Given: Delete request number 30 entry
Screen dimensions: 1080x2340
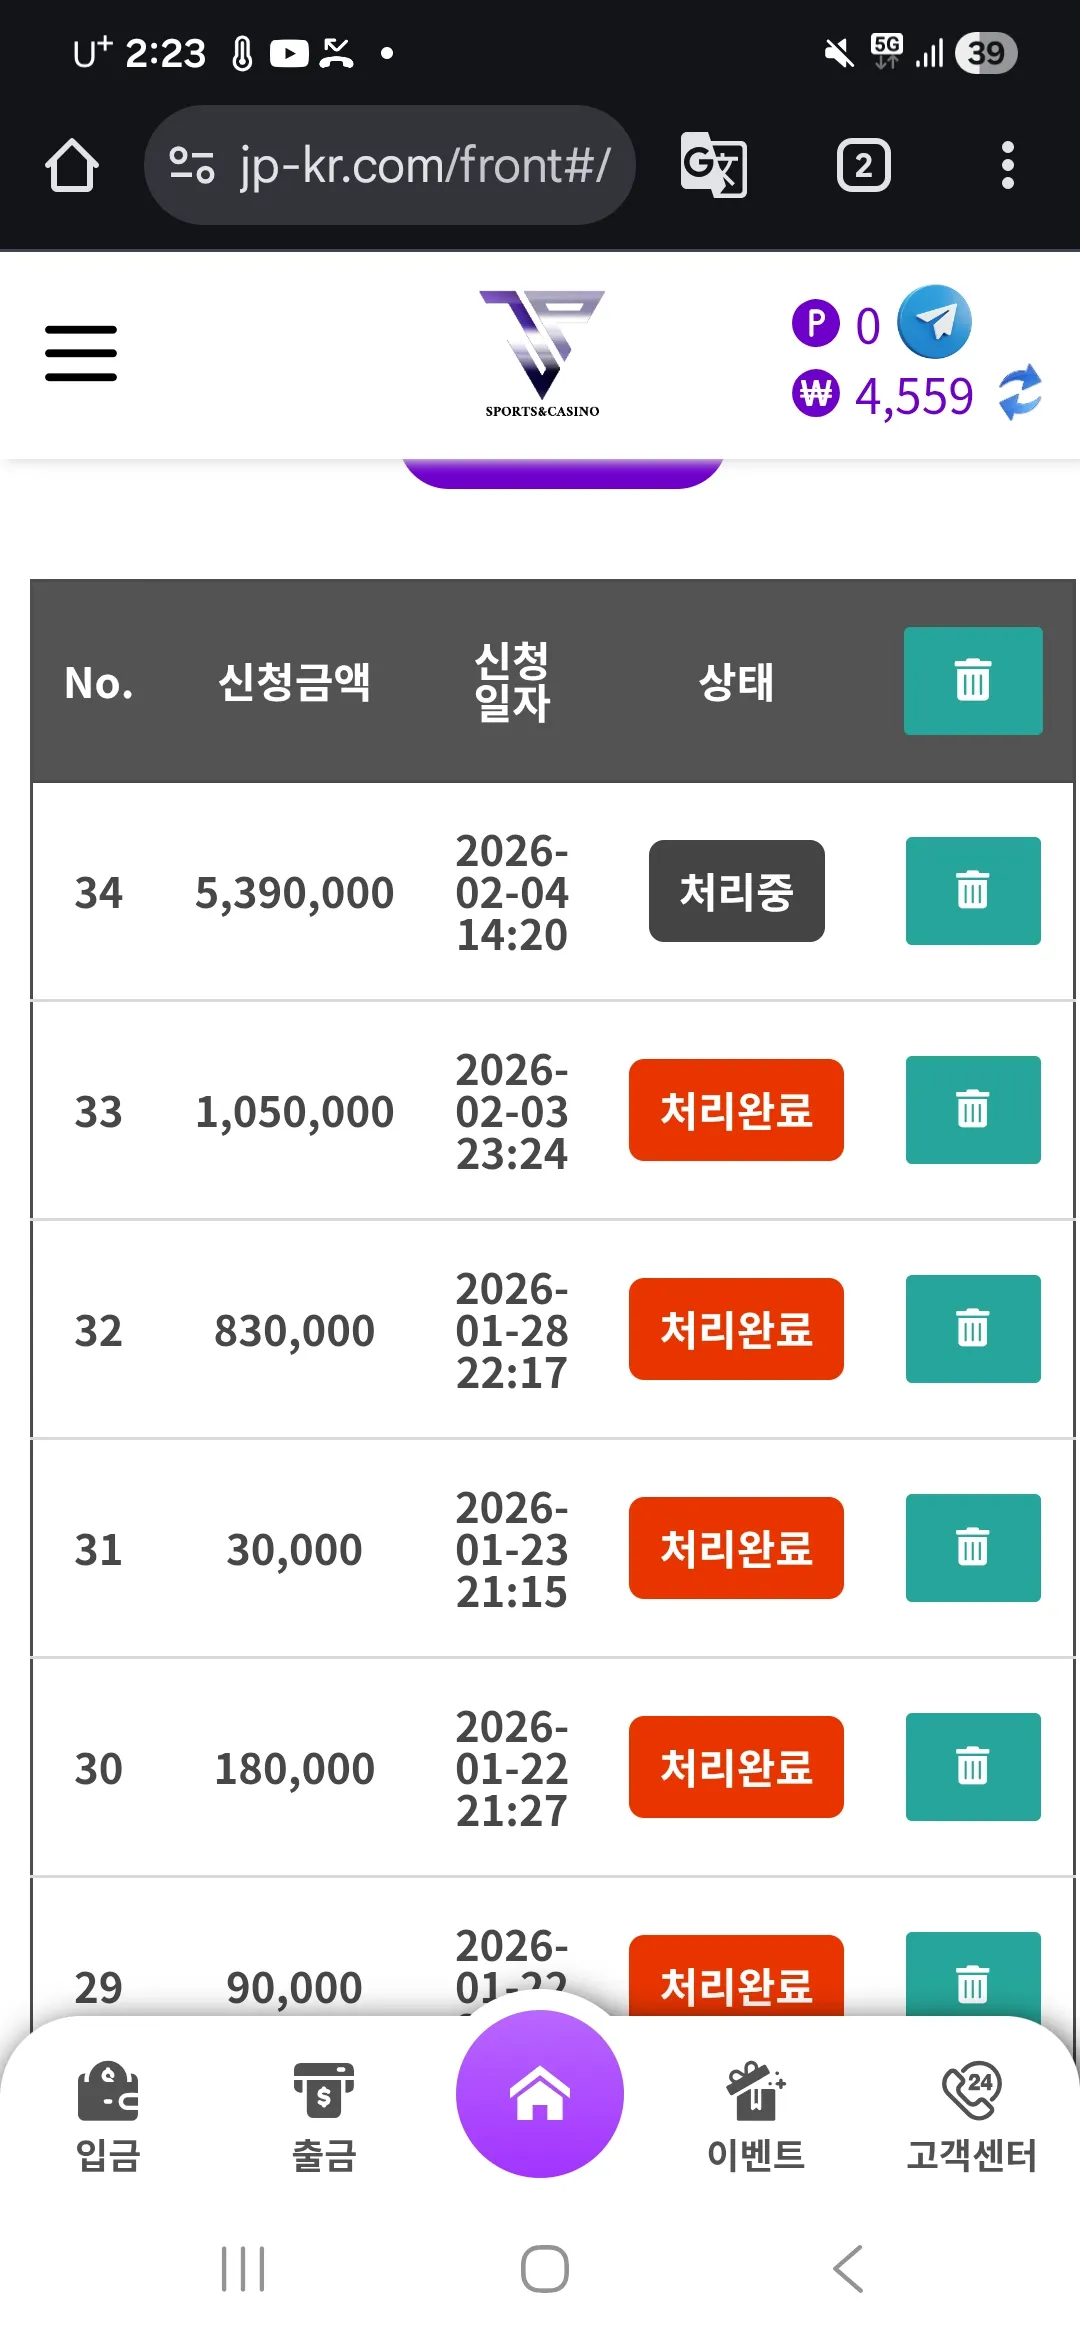Looking at the screenshot, I should pos(973,1767).
